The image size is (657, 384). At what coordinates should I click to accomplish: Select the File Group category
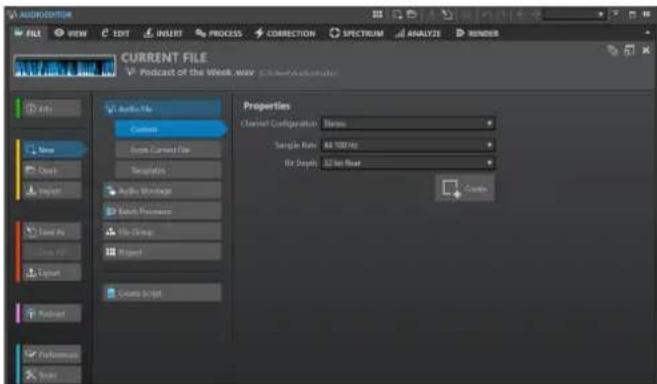tap(162, 231)
